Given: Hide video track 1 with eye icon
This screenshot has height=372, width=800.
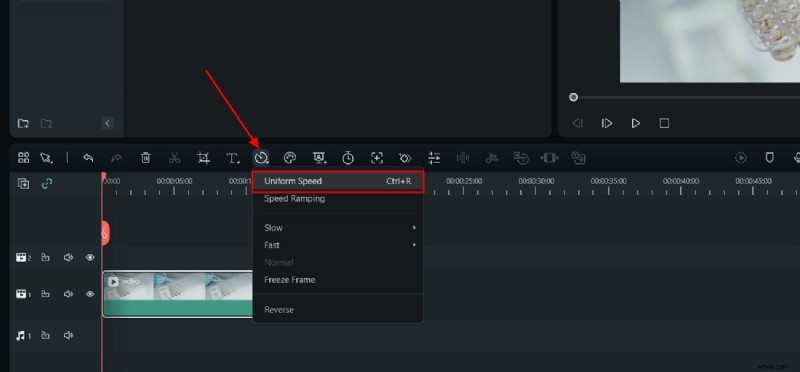Looking at the screenshot, I should (90, 294).
